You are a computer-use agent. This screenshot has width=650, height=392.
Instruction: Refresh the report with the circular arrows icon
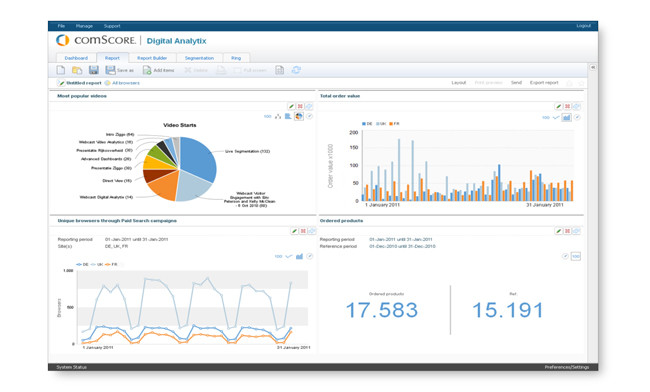[x=296, y=70]
